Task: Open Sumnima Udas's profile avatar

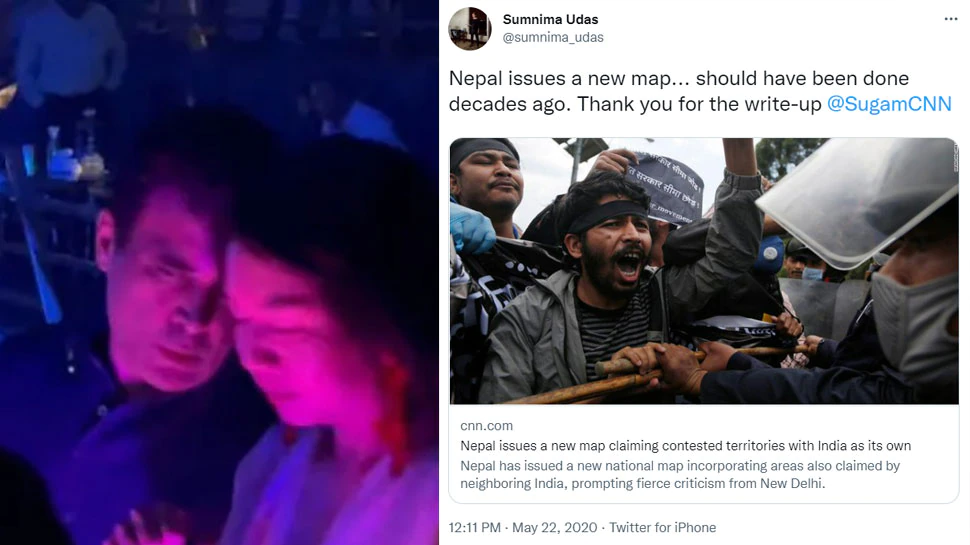Action: click(x=470, y=28)
